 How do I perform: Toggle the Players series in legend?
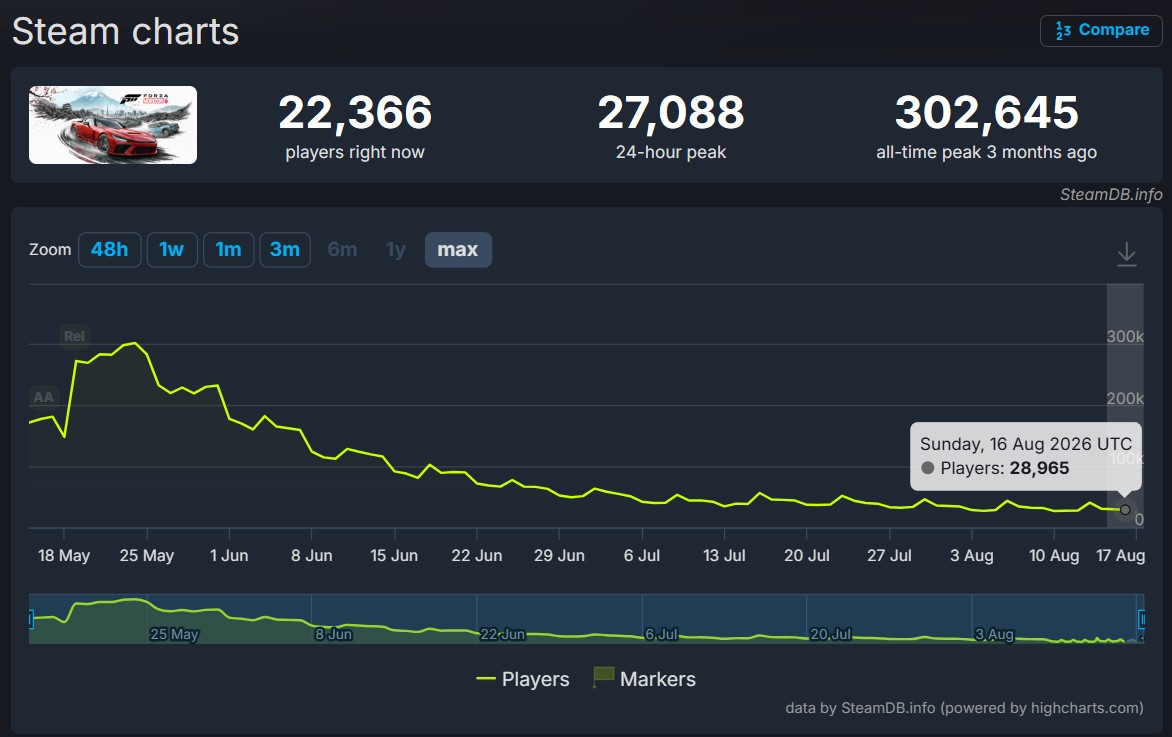(522, 679)
